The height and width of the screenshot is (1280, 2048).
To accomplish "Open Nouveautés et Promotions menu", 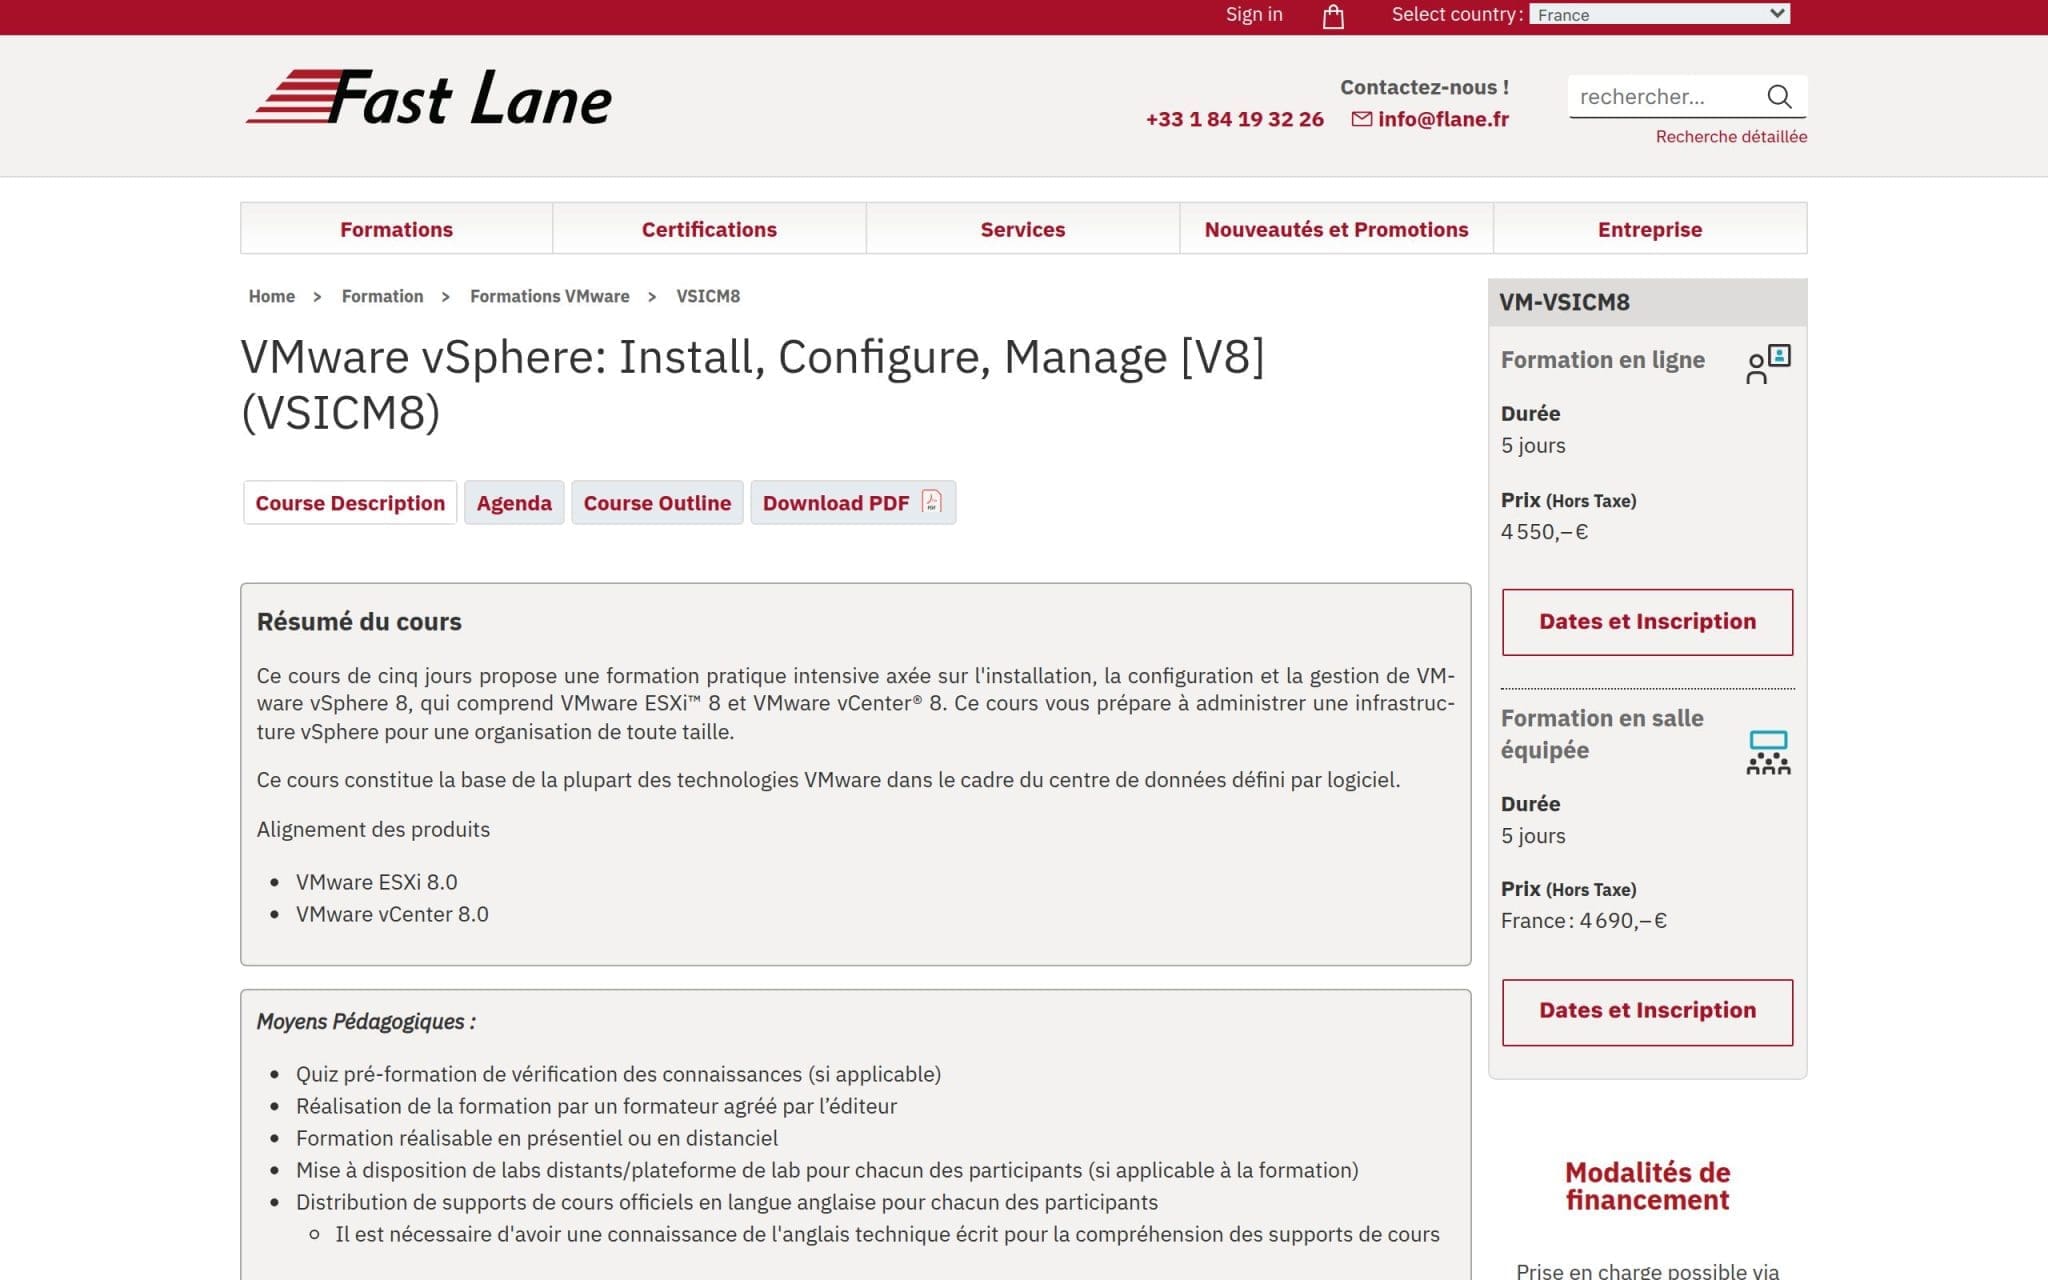I will 1336,229.
